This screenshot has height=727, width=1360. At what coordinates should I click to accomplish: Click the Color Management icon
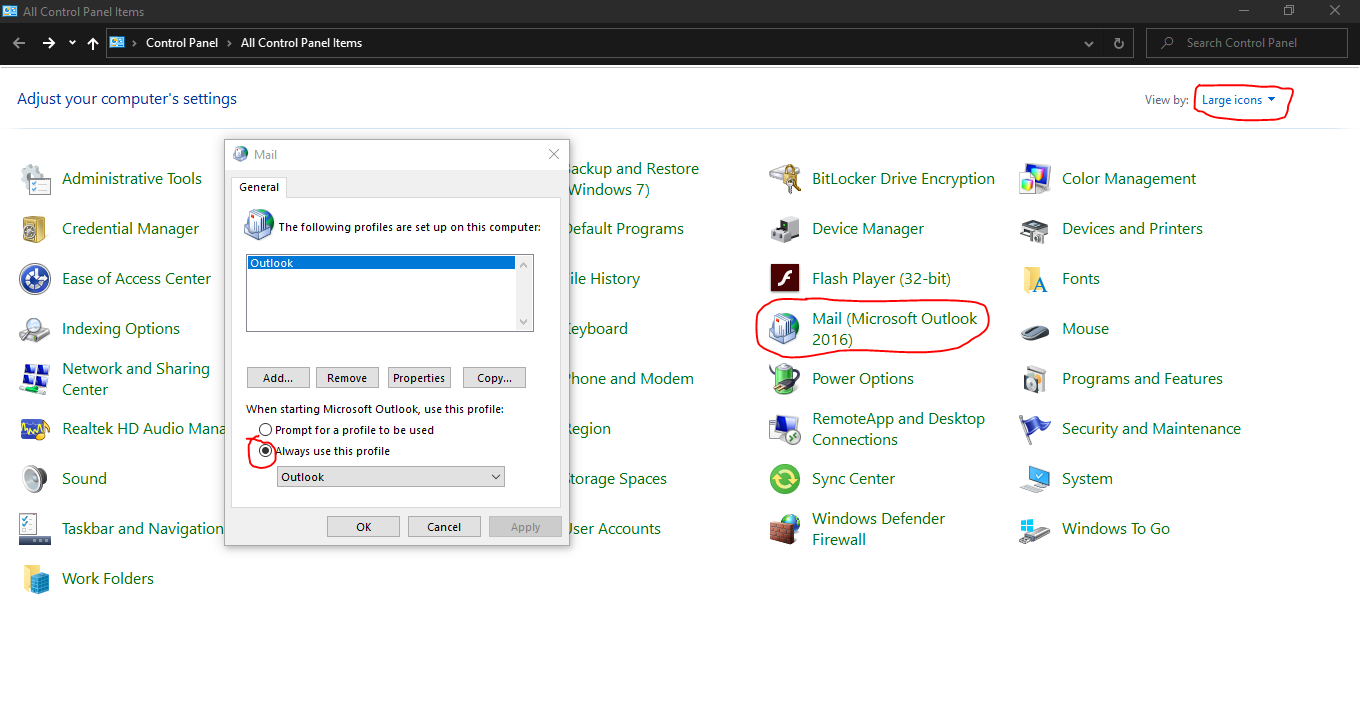click(1035, 179)
